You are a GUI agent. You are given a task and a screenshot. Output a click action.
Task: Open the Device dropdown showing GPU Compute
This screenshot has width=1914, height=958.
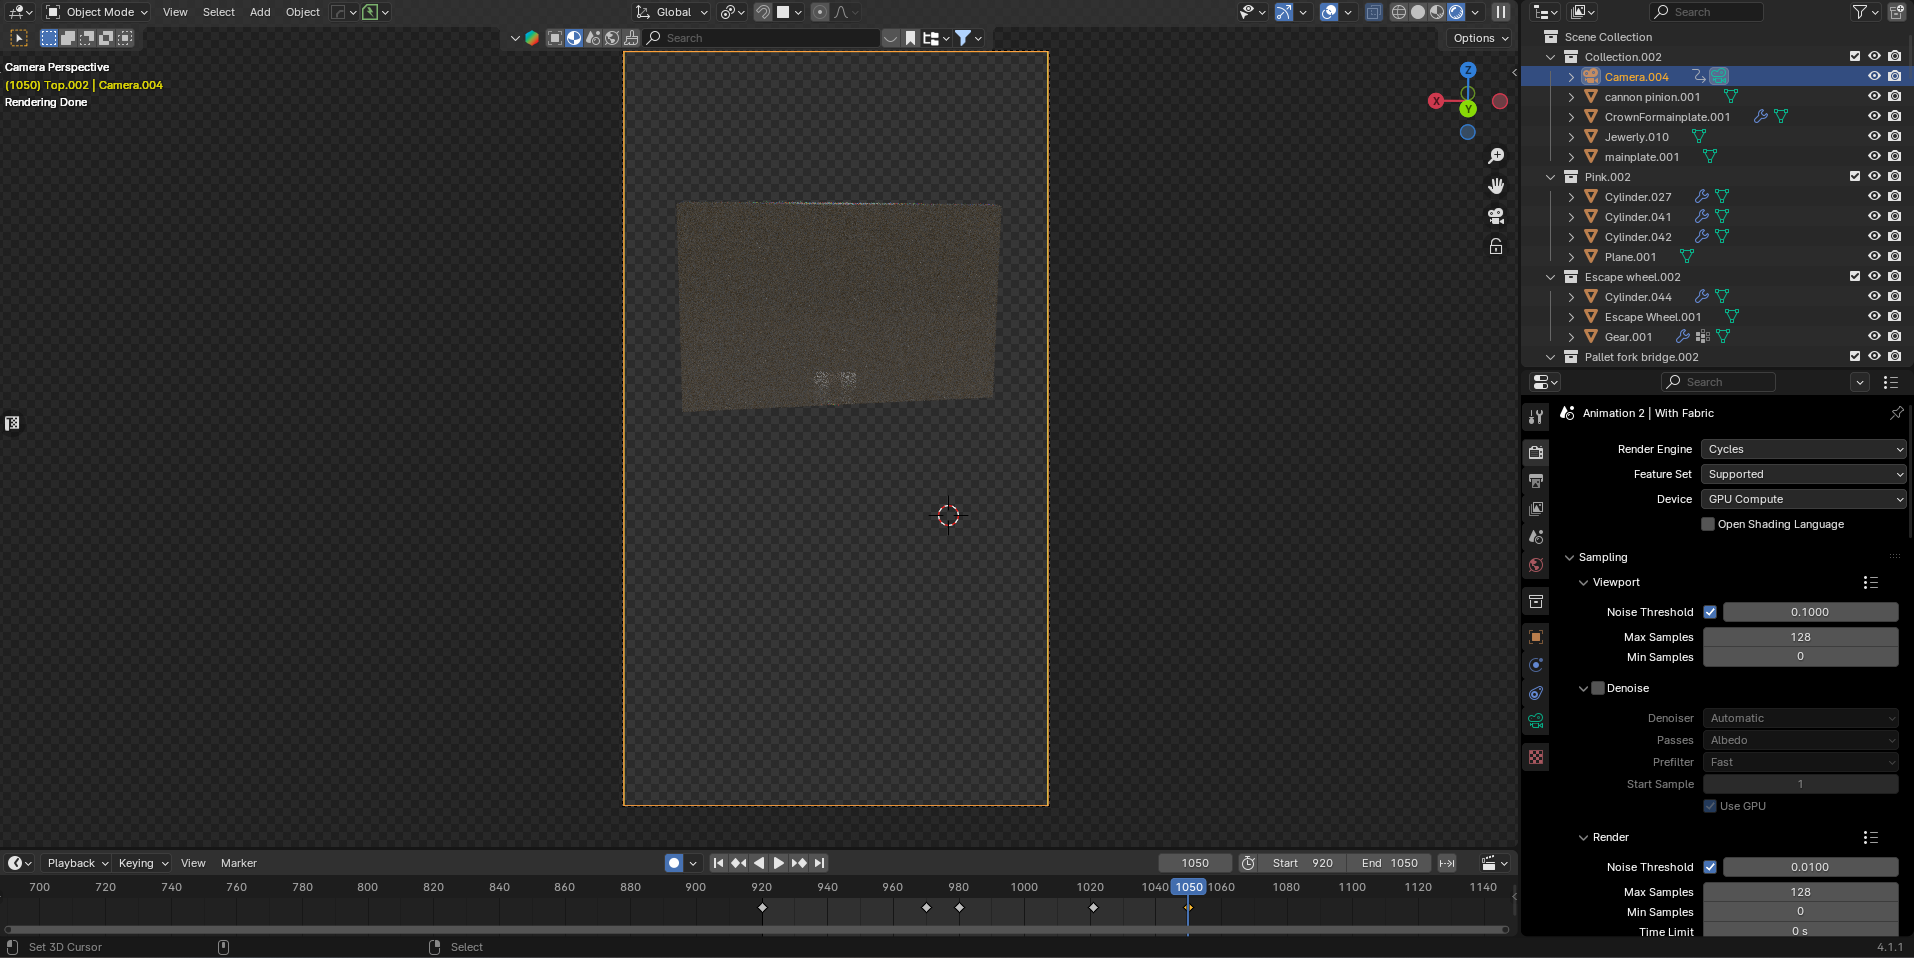tap(1802, 499)
